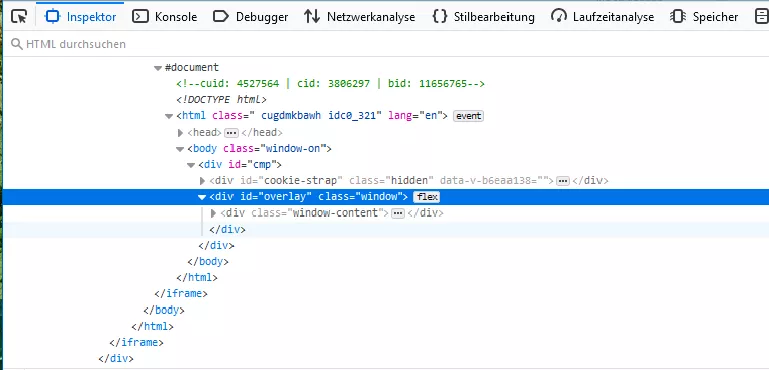This screenshot has width=769, height=370.
Task: Toggle the flex badge on overlay div
Action: [427, 197]
